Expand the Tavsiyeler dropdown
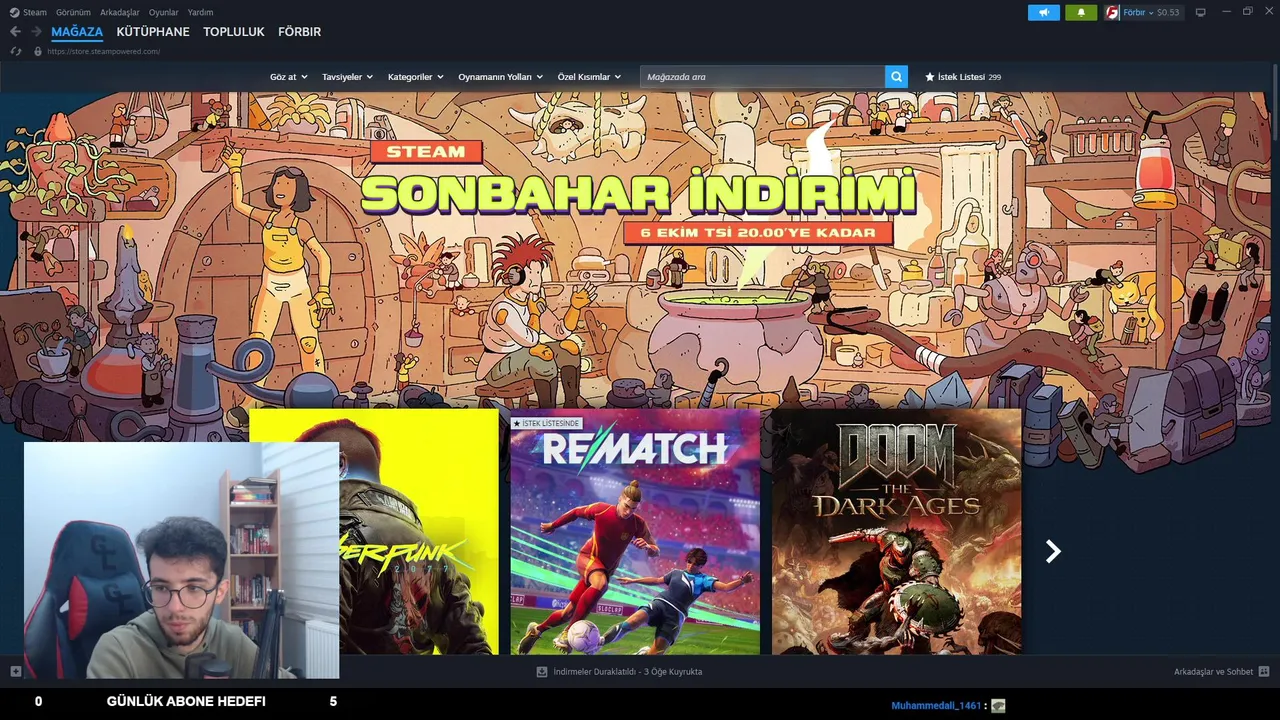This screenshot has width=1280, height=720. coord(347,77)
